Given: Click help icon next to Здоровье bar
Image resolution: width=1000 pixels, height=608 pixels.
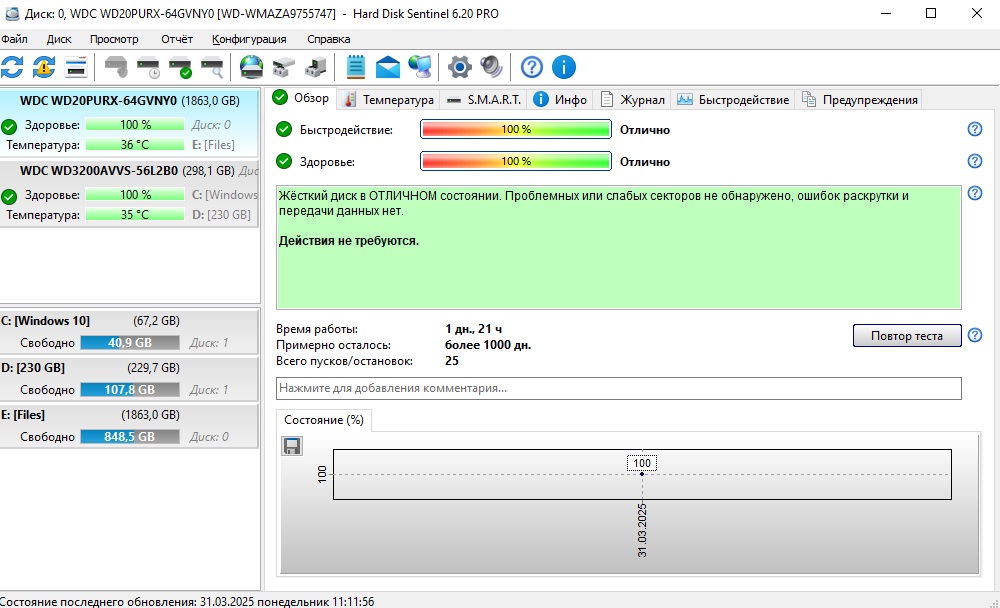Looking at the screenshot, I should click(x=974, y=161).
